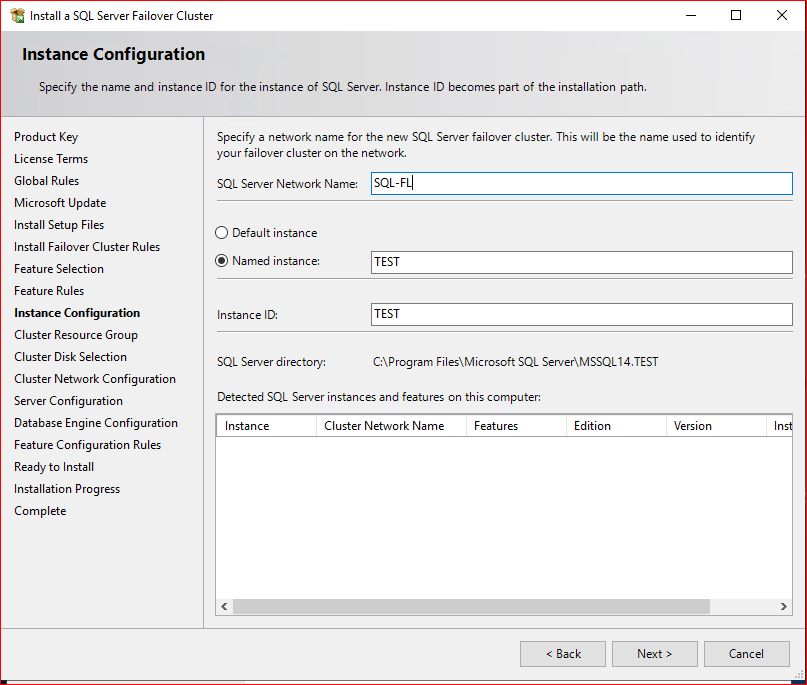The height and width of the screenshot is (685, 807).
Task: Click the SQL Server directory path text
Action: [x=515, y=362]
